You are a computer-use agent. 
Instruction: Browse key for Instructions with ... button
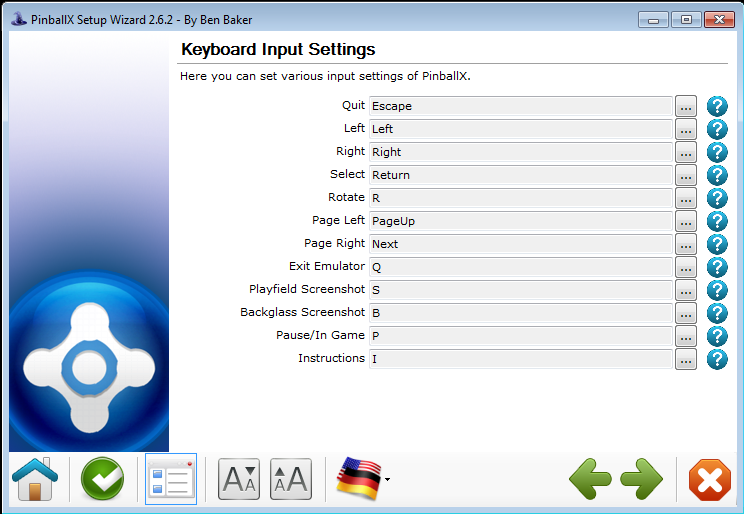[686, 359]
